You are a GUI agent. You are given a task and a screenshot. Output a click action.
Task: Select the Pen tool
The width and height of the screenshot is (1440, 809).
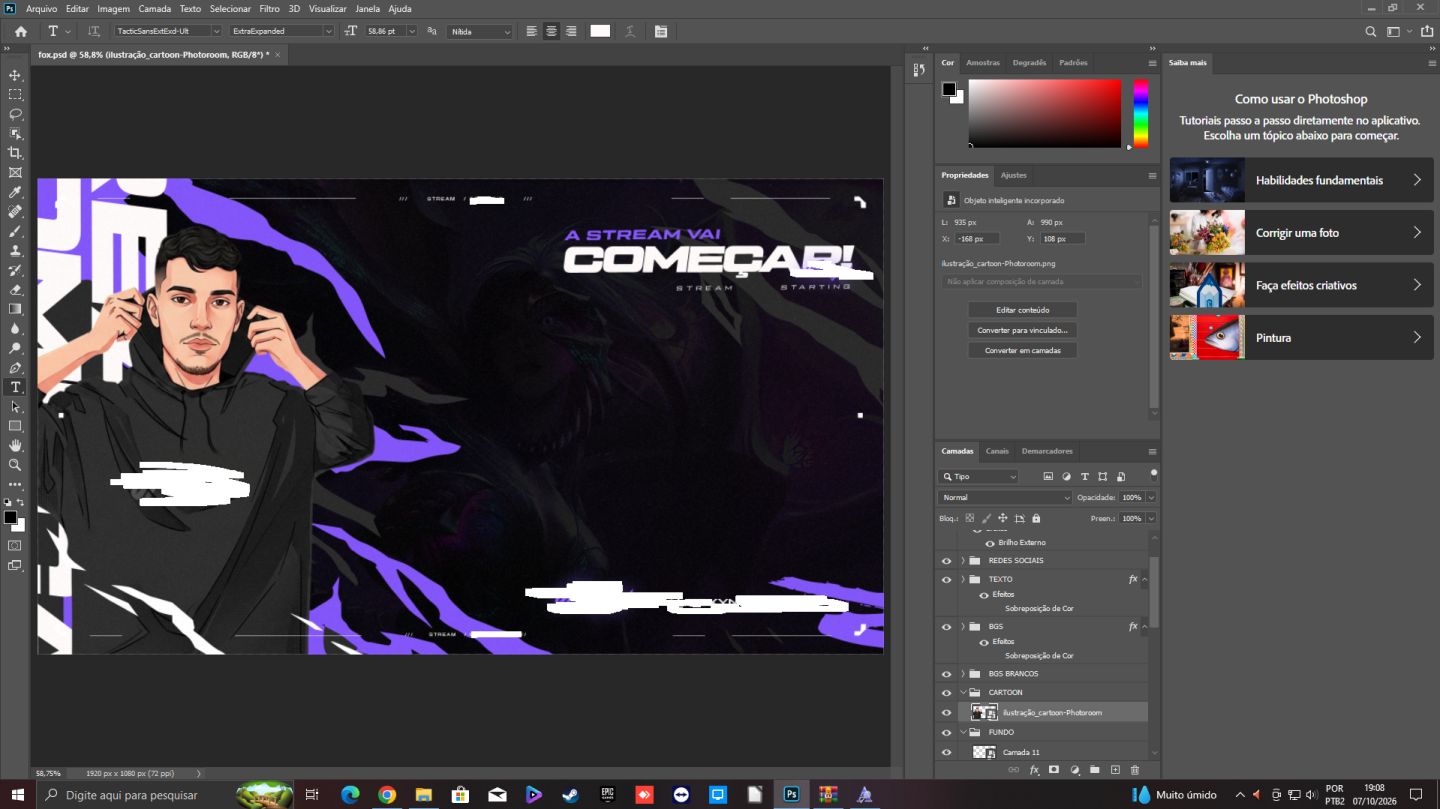point(15,368)
